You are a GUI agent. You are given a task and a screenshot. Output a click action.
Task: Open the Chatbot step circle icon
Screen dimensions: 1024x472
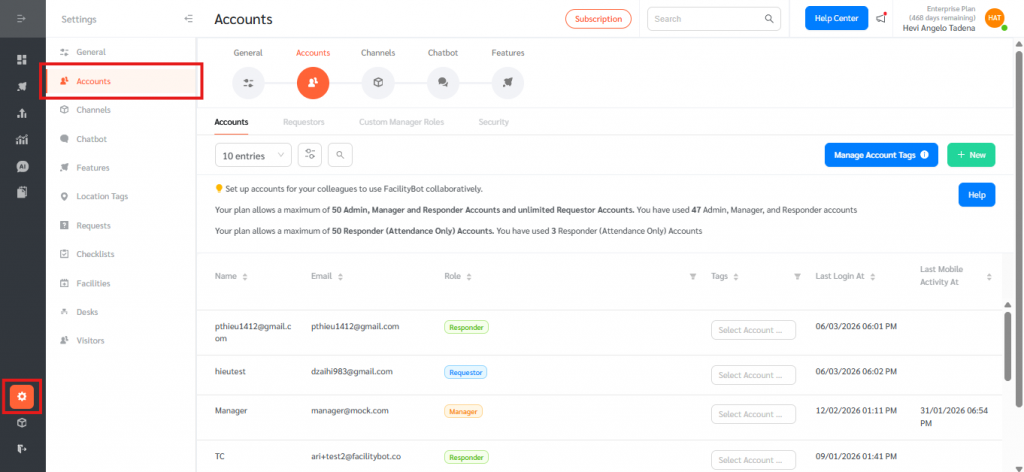tap(443, 82)
